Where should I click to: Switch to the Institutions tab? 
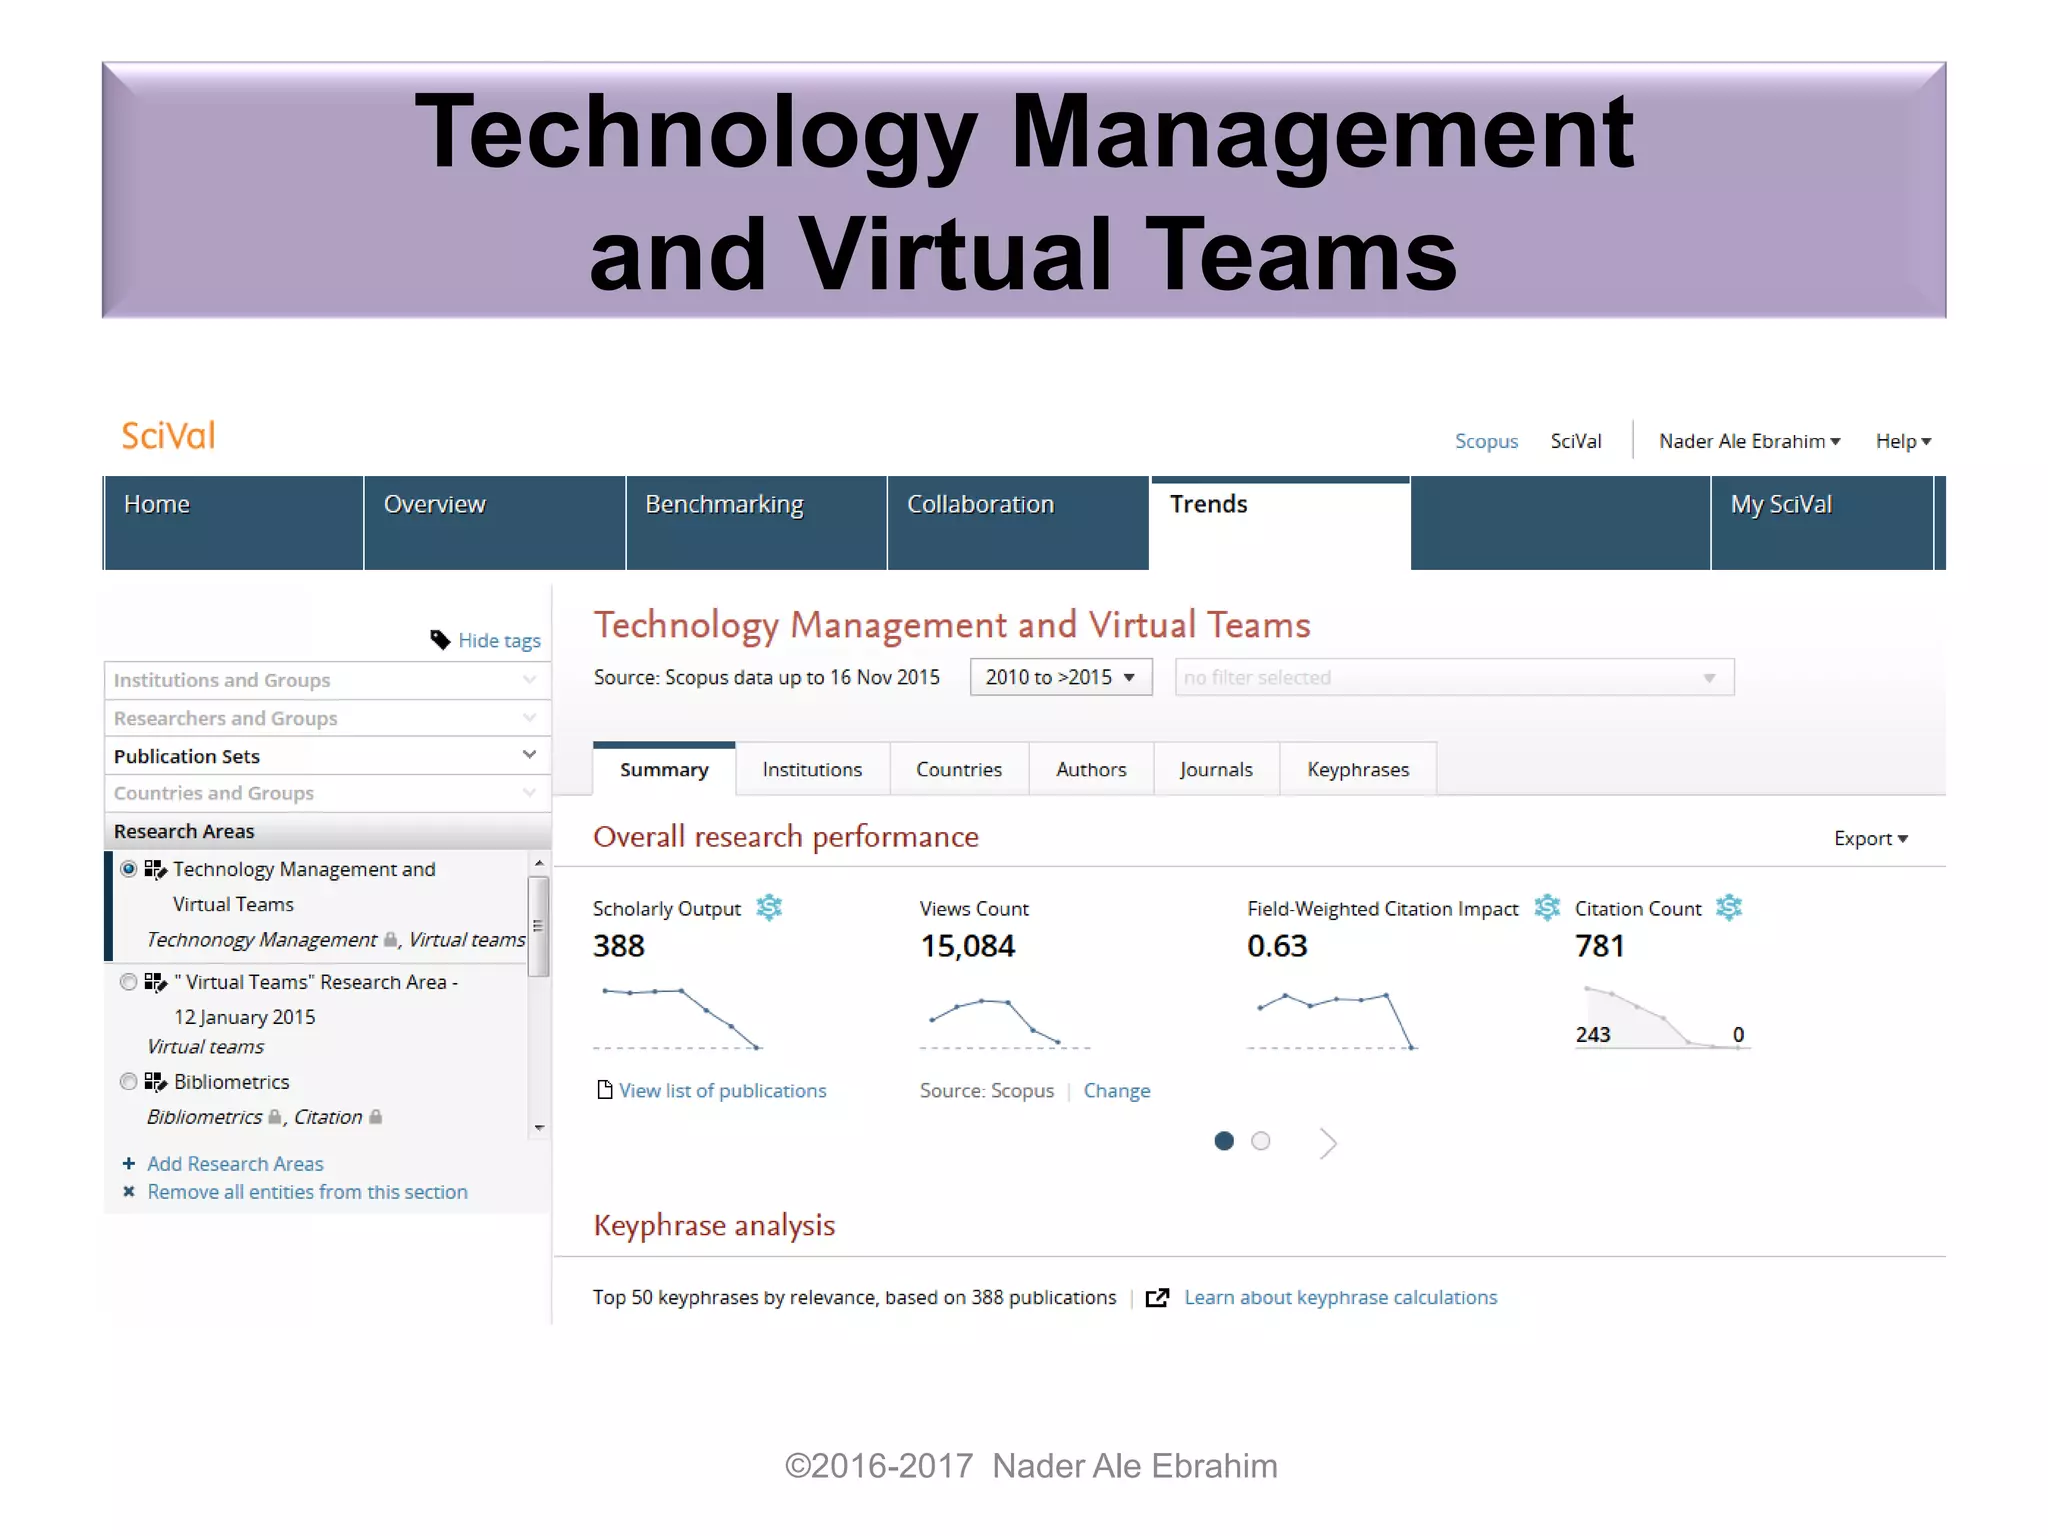click(812, 769)
